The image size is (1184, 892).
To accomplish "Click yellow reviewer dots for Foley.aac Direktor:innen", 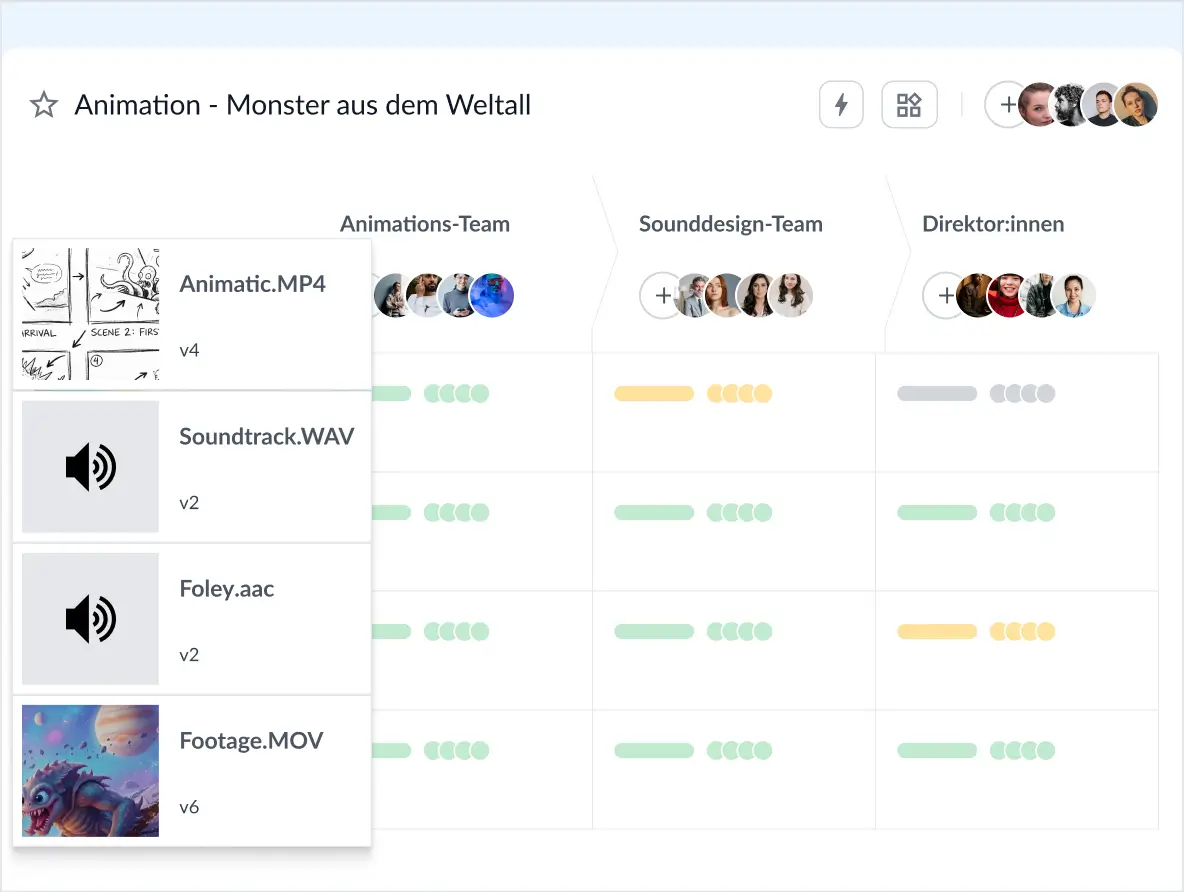I will tap(1022, 631).
